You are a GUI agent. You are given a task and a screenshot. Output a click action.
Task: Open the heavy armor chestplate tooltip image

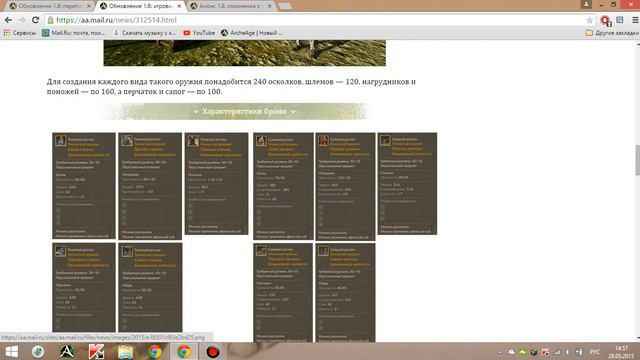click(150, 186)
